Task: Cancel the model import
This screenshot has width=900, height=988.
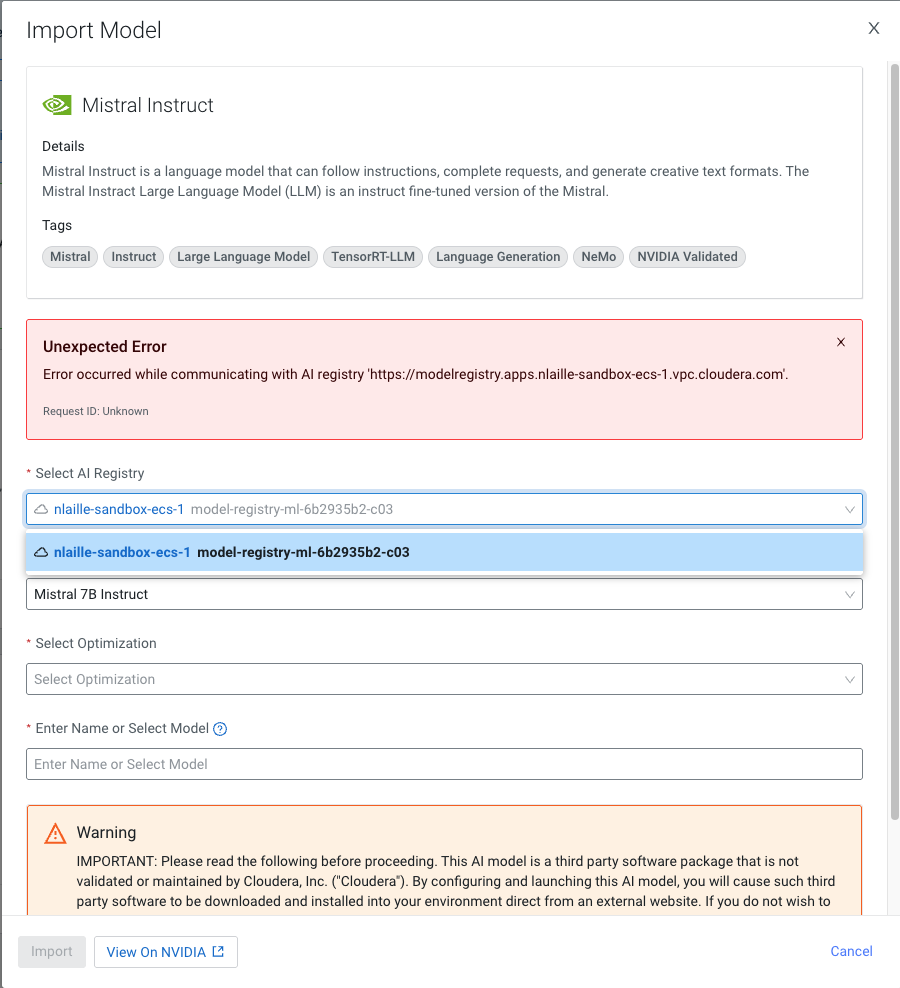Action: [x=851, y=951]
